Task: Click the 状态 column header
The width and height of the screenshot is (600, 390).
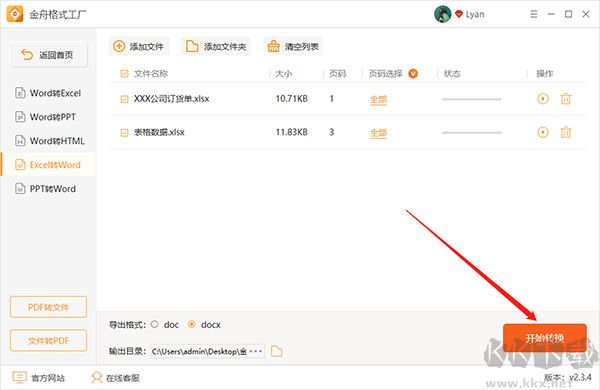Action: (x=452, y=73)
